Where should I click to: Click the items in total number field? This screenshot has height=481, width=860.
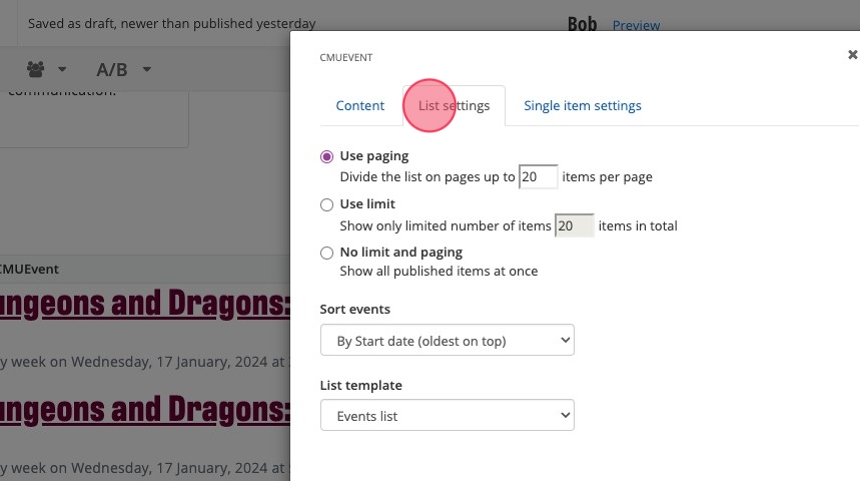tap(574, 226)
